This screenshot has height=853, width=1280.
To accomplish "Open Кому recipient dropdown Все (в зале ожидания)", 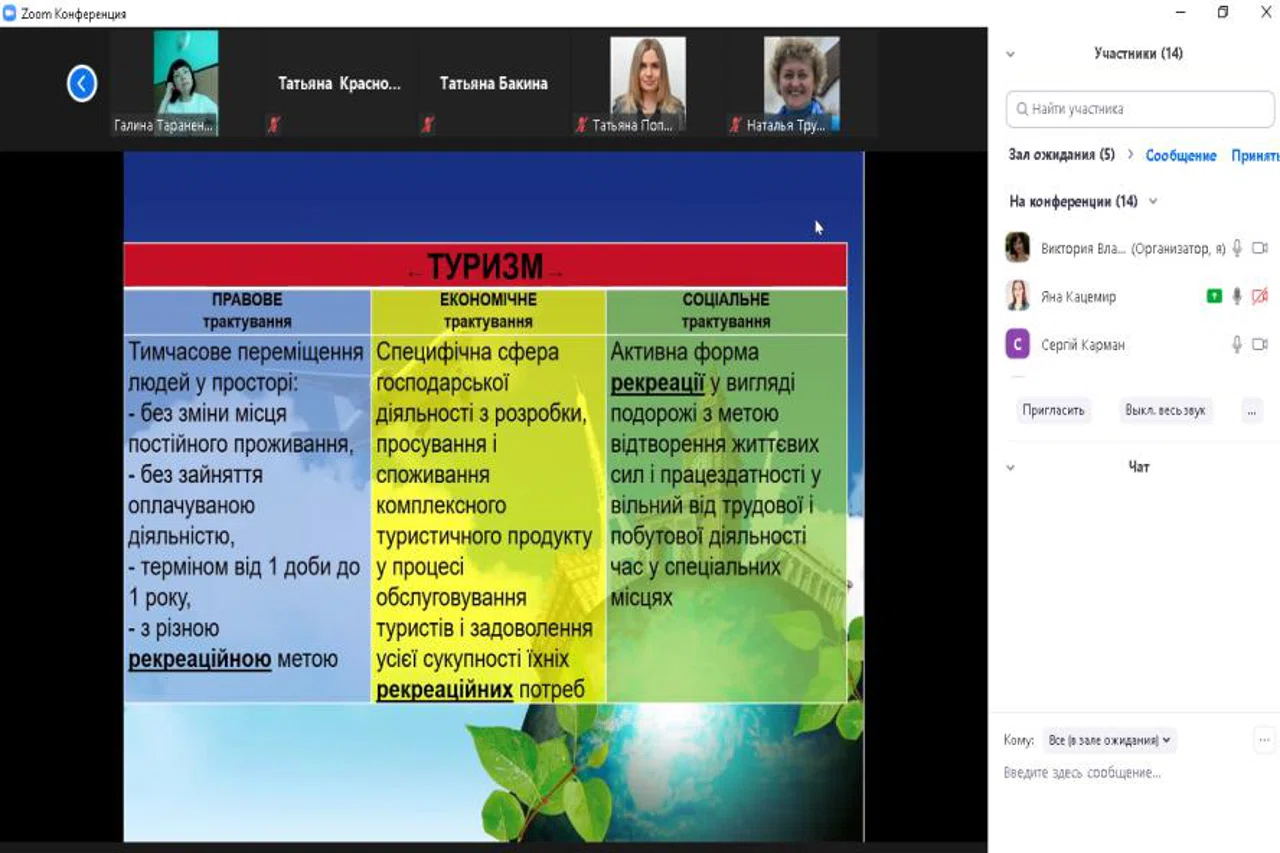I will click(x=1110, y=740).
